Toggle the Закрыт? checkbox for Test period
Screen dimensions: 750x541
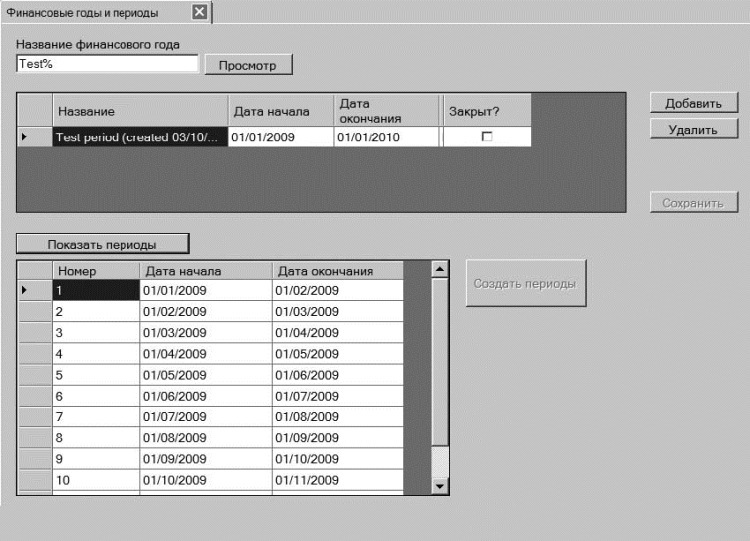click(x=487, y=137)
